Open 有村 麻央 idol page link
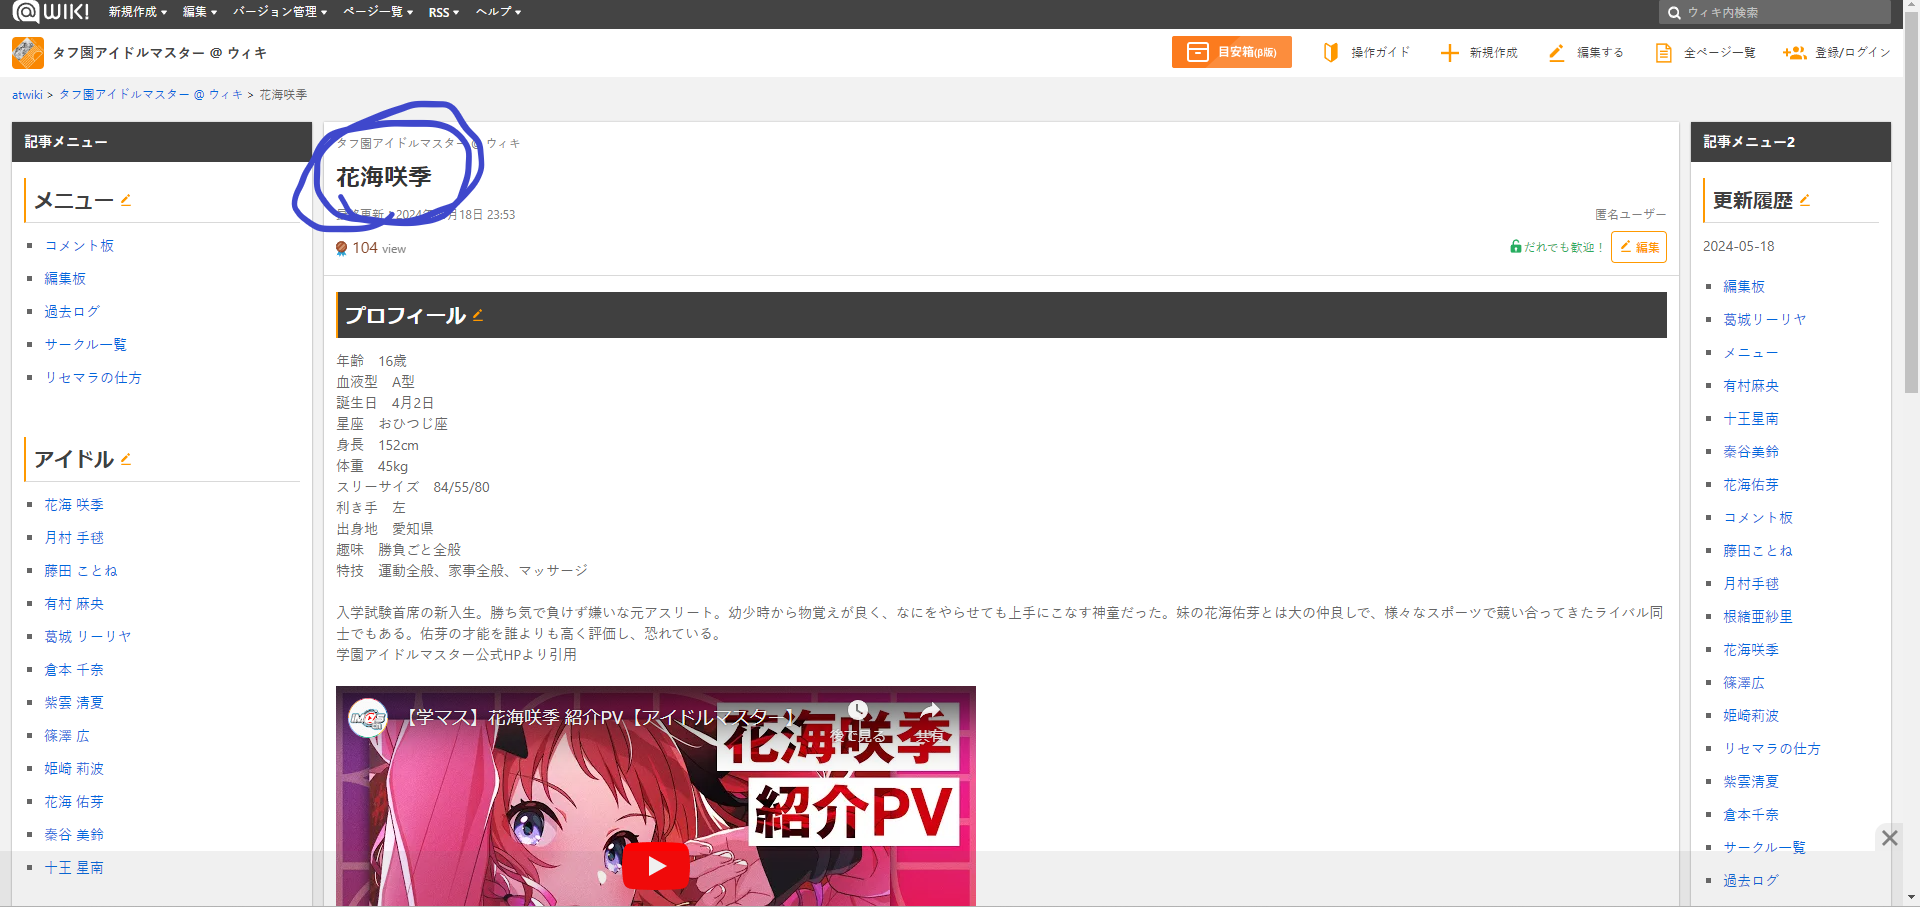Image resolution: width=1920 pixels, height=907 pixels. (x=74, y=604)
